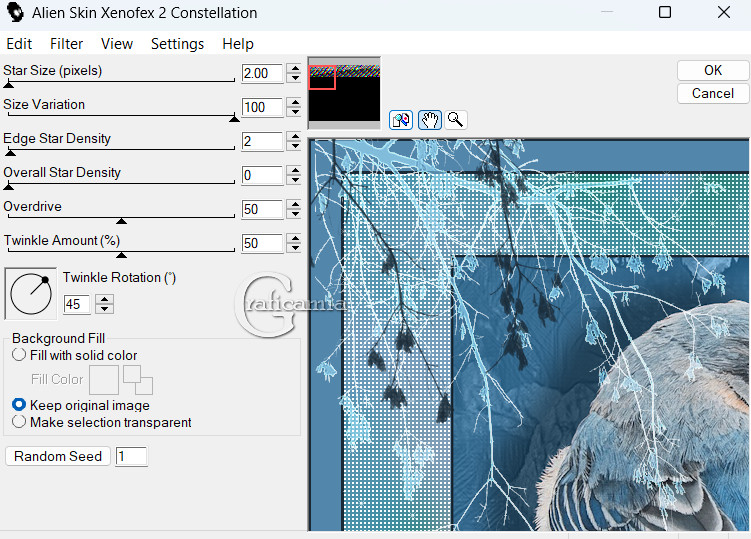This screenshot has width=751, height=539.
Task: Click the navigator thumbnail preview
Action: point(344,93)
